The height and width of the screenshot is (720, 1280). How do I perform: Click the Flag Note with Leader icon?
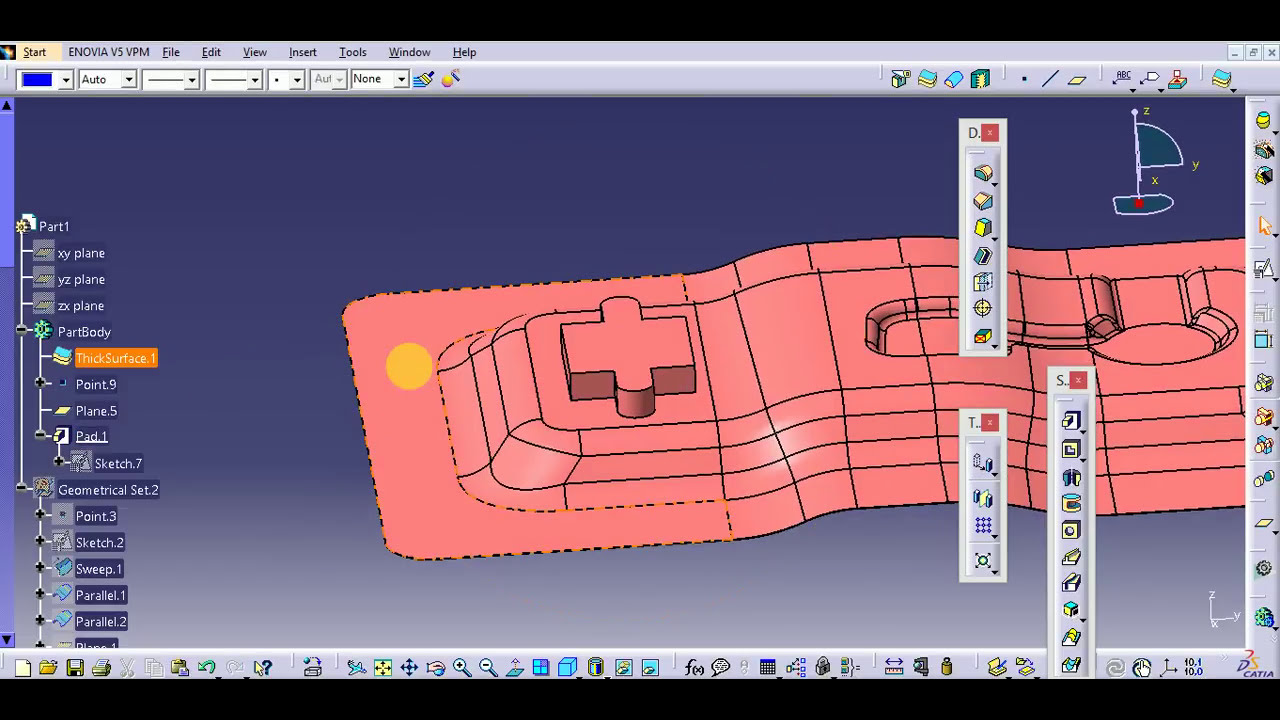[x=1150, y=78]
